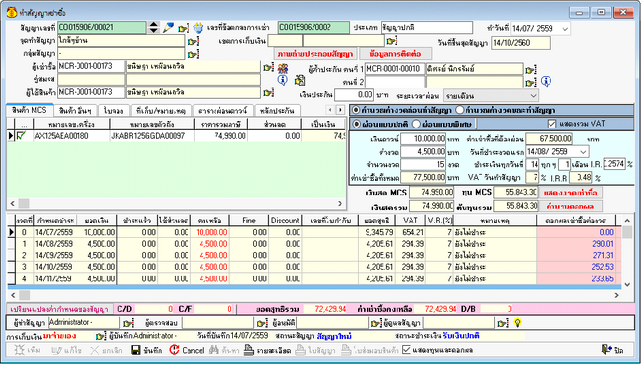The image size is (642, 365).
Task: Click the yellow light bulb icon
Action: (x=518, y=323)
